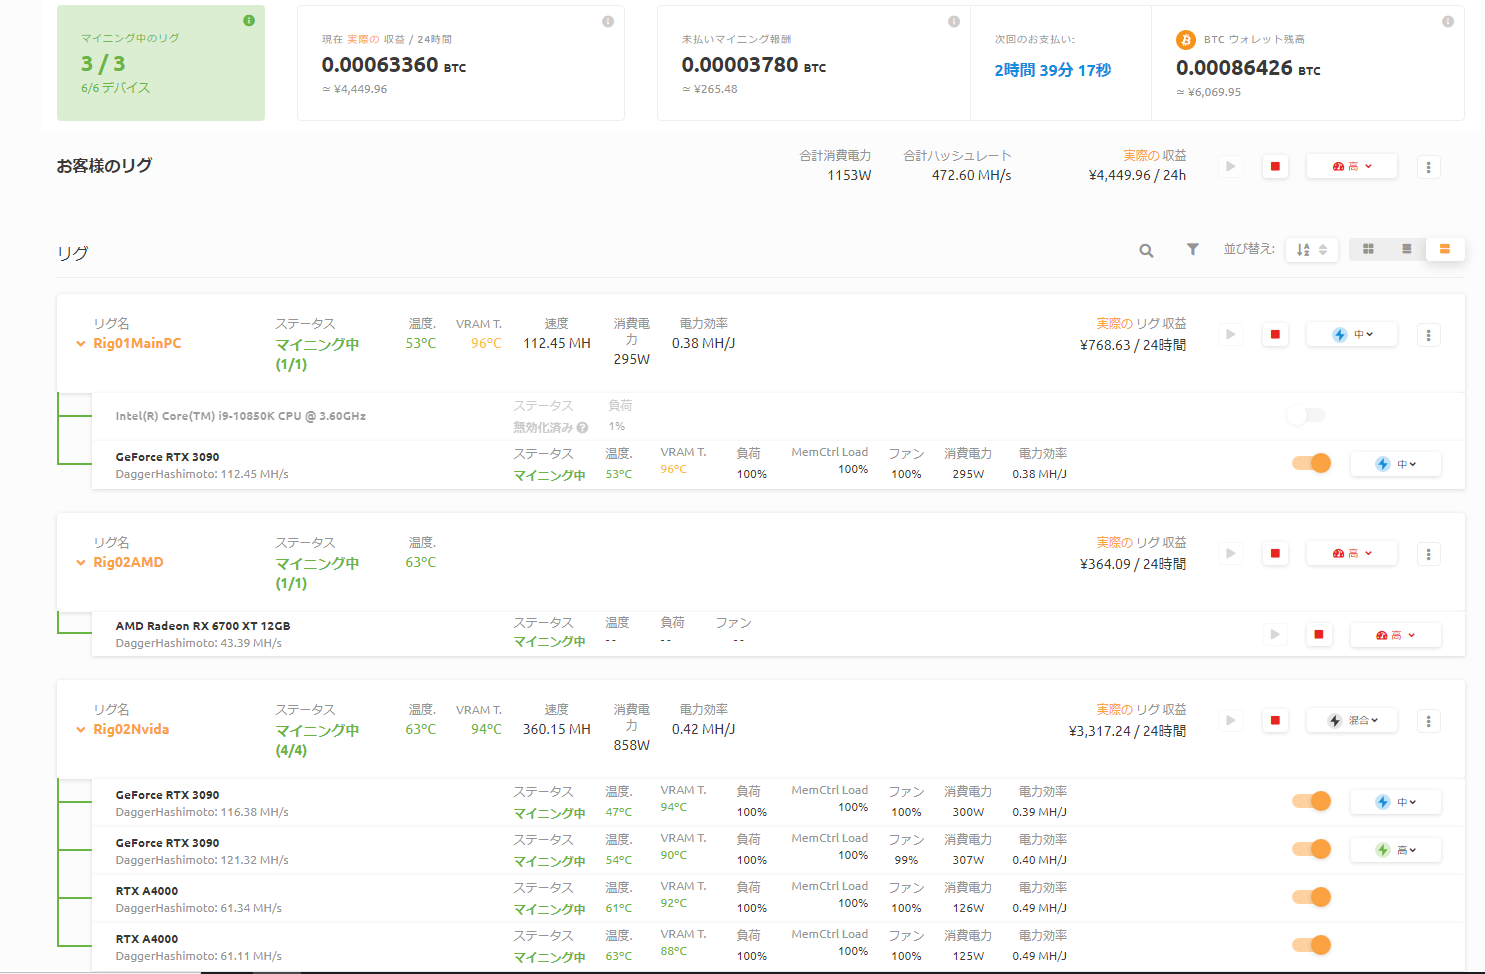Toggle the RTX A4000 at 61.34 MH/s
The height and width of the screenshot is (974, 1485).
point(1311,897)
